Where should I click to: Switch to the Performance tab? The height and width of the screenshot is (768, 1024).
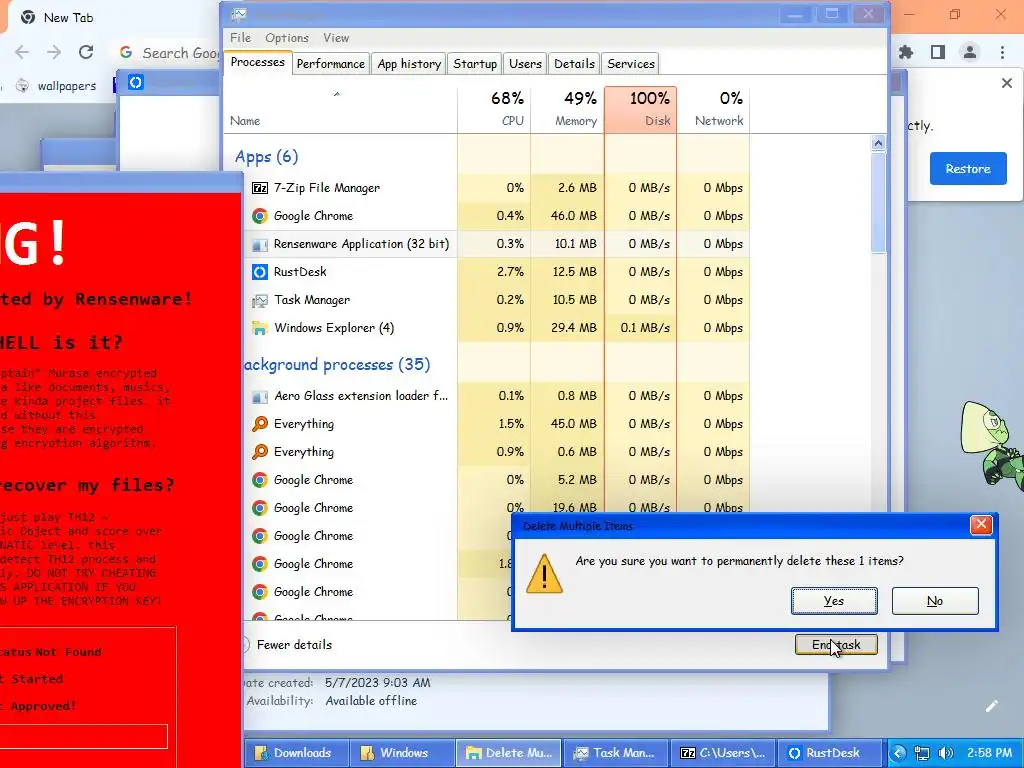point(330,64)
